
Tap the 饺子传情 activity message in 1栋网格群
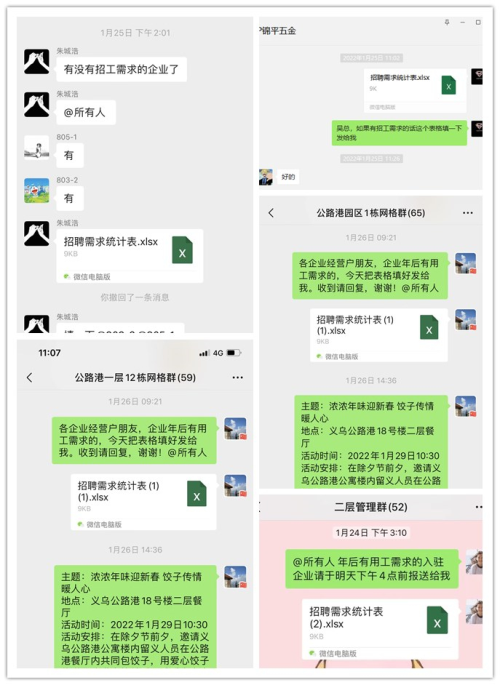click(x=371, y=442)
